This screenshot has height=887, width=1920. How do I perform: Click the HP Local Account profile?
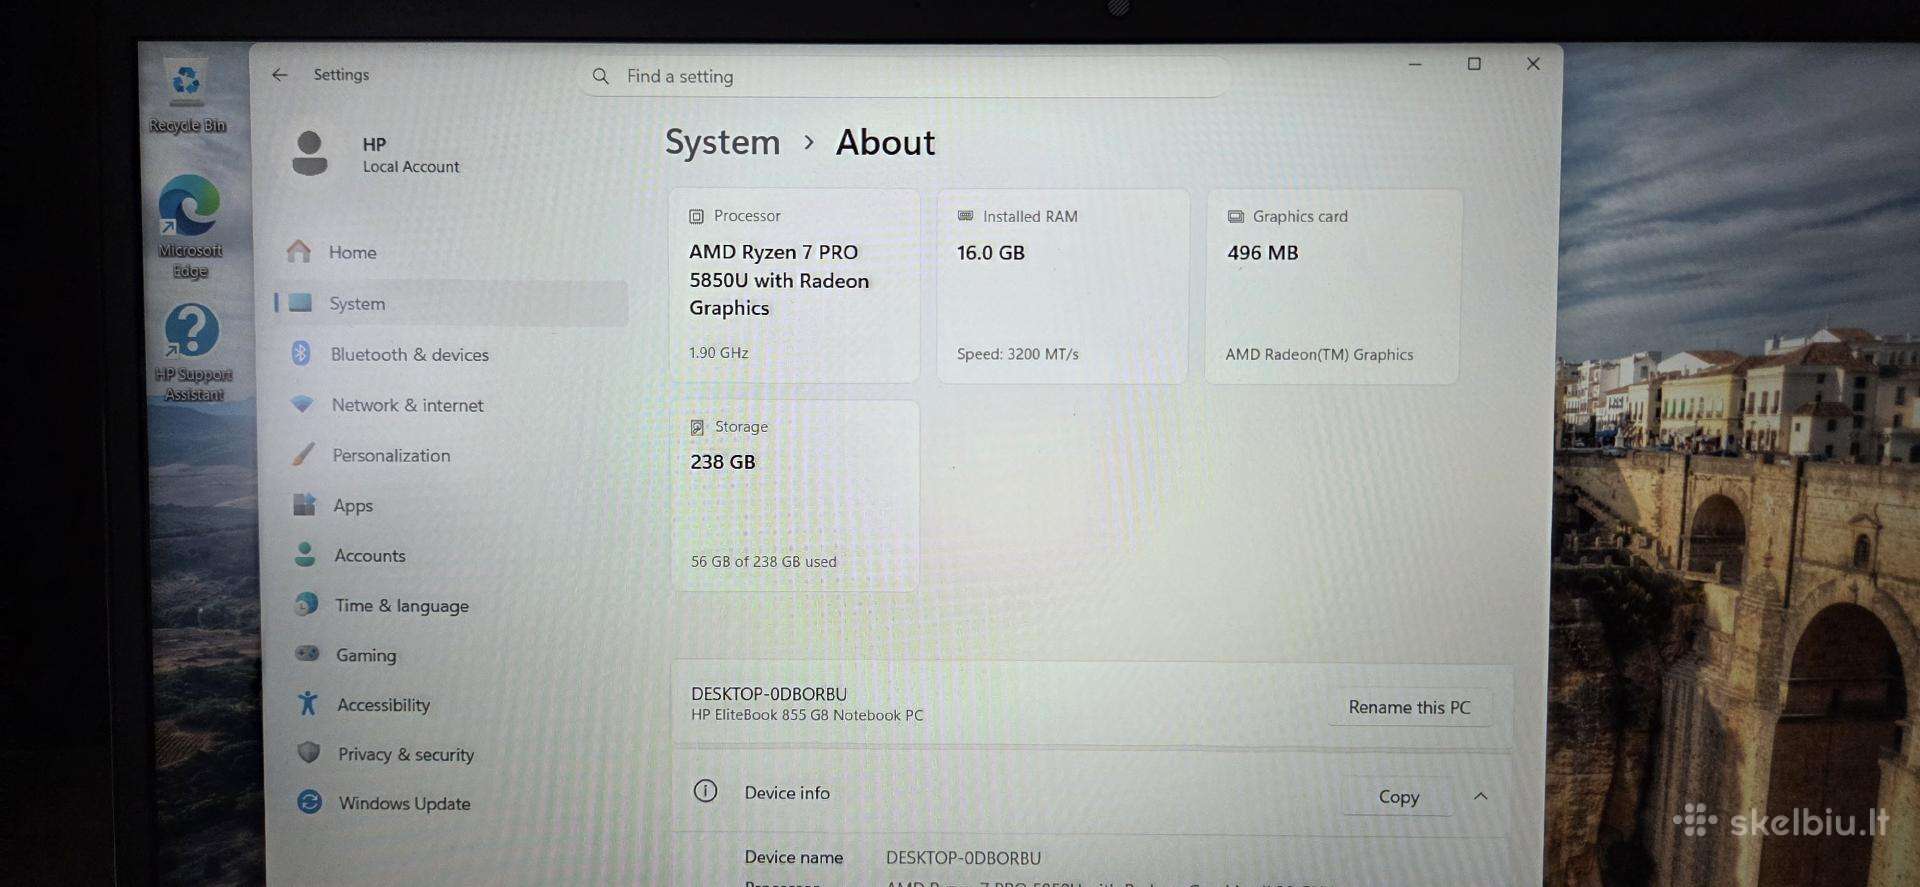pyautogui.click(x=376, y=154)
